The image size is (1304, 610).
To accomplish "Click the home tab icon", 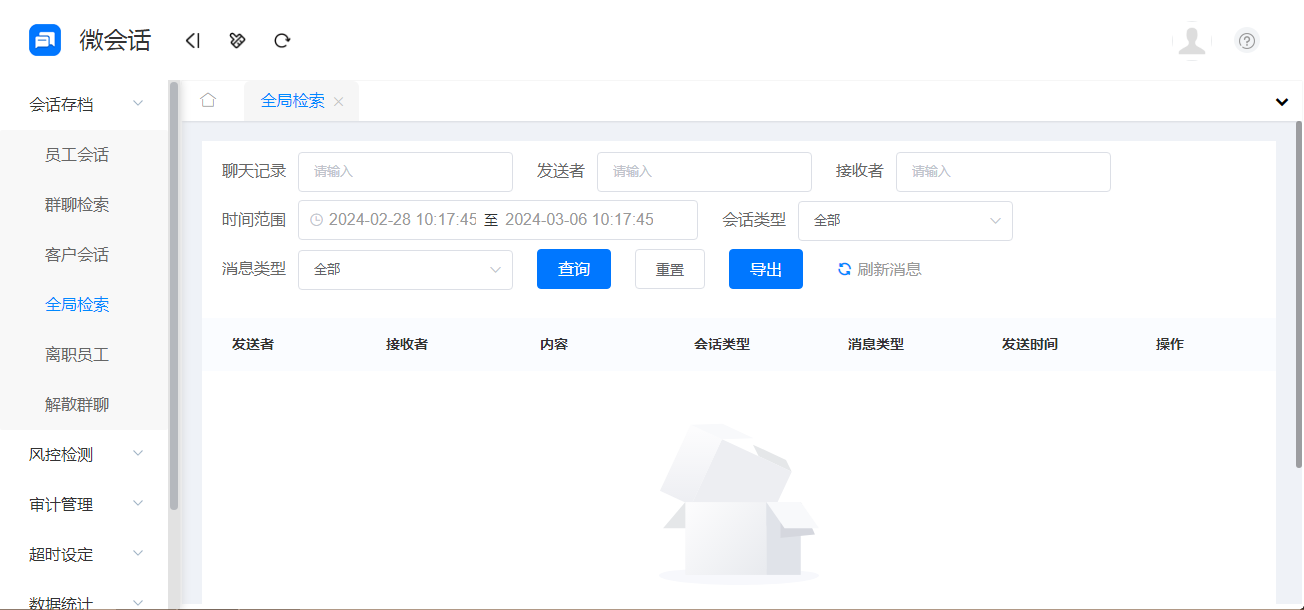I will 209,100.
